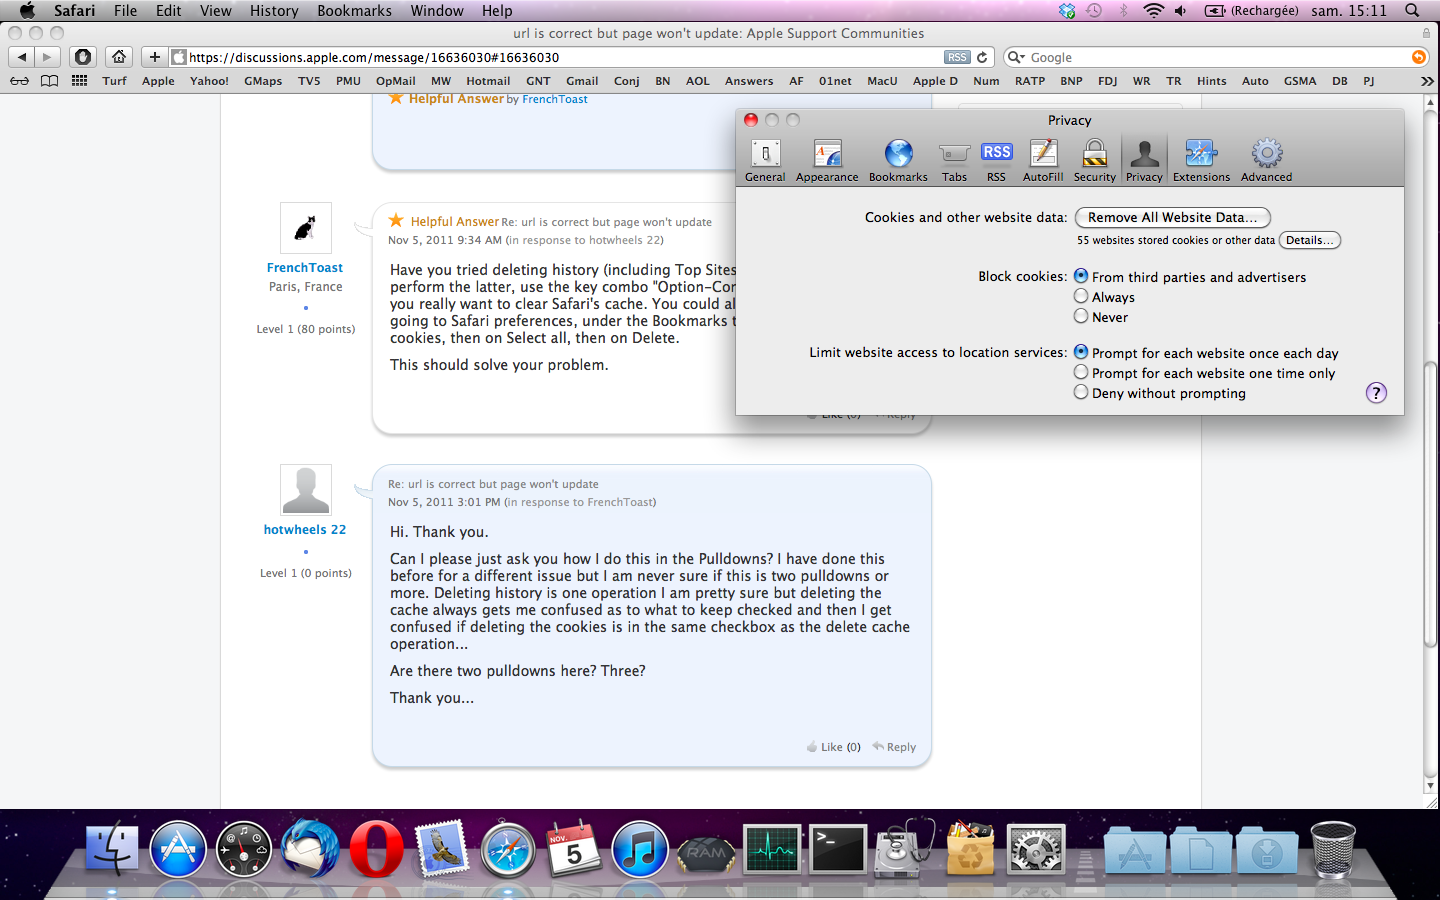
Task: Select Deny without prompting for location services
Action: pyautogui.click(x=1081, y=392)
